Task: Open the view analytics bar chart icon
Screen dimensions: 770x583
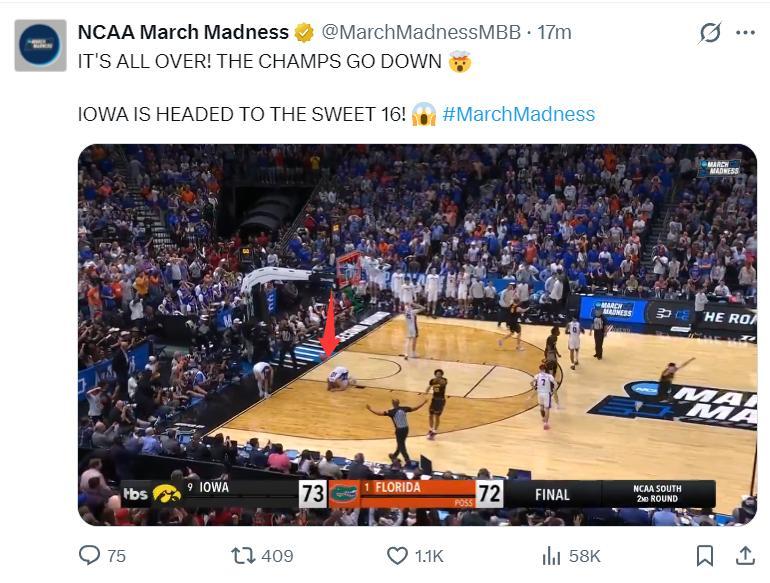Action: pos(551,555)
